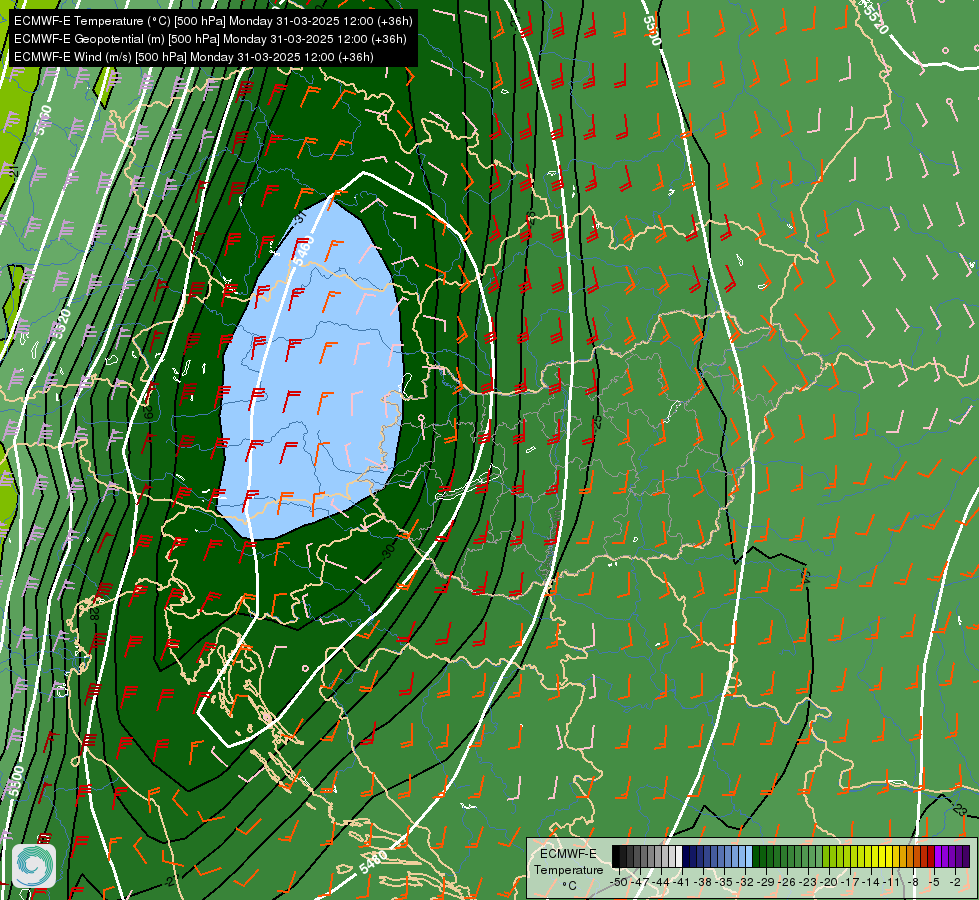Viewport: 979px width, 900px height.
Task: Click the -44 label on temperature legend
Action: click(661, 882)
